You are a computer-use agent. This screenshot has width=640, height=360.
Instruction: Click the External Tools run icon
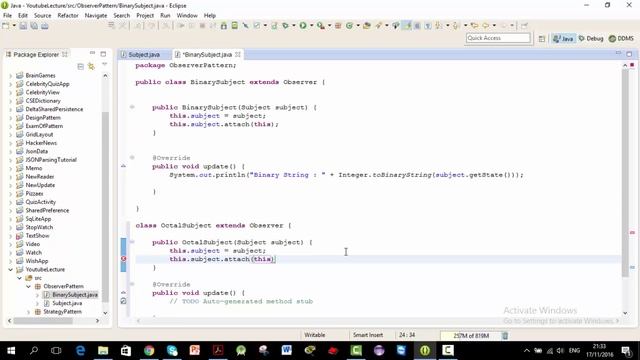321,26
